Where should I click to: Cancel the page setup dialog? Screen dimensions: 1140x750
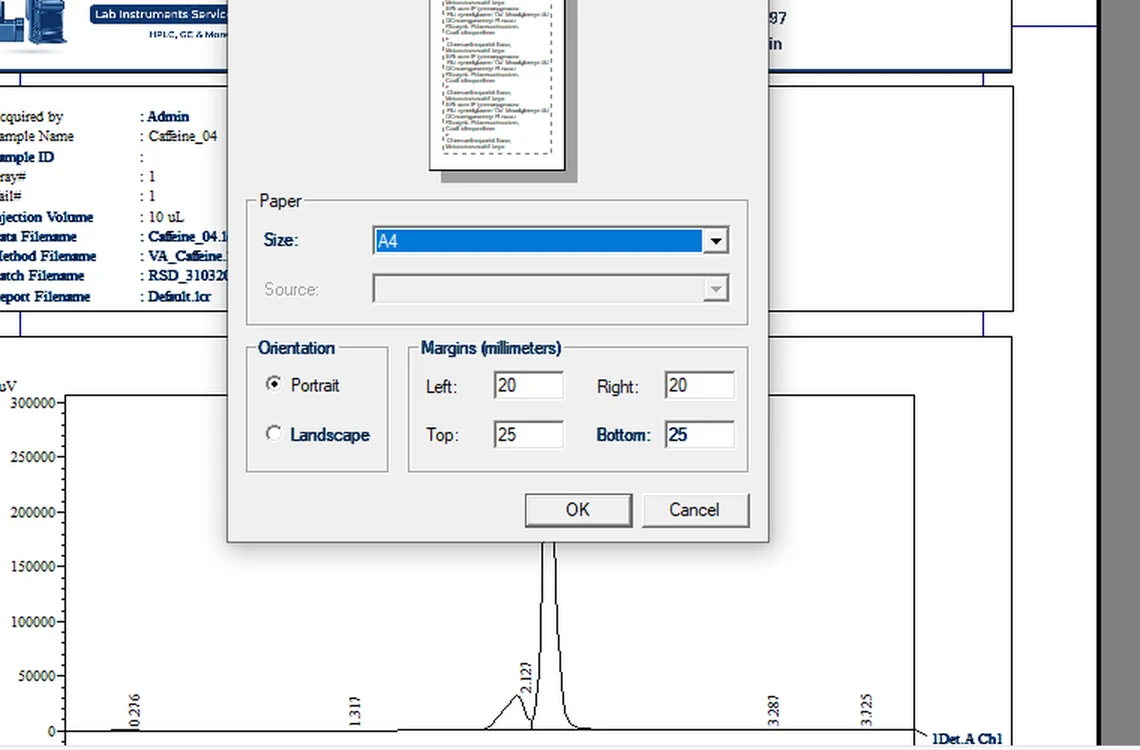[x=695, y=510]
